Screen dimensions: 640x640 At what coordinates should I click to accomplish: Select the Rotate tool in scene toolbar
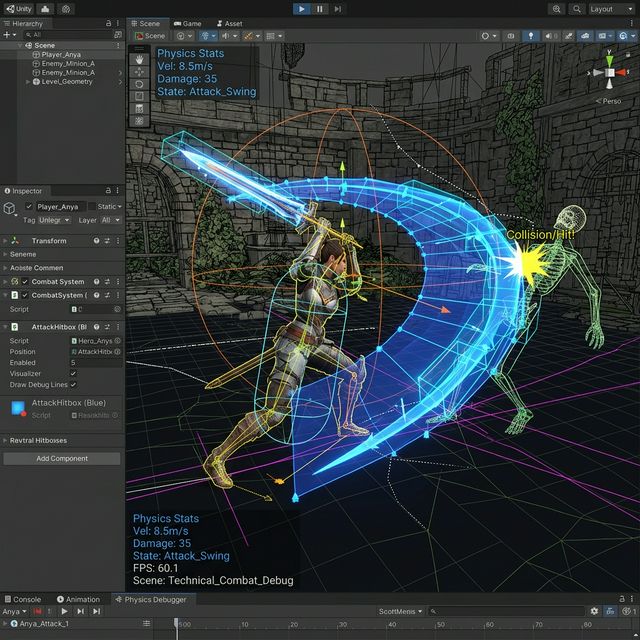pyautogui.click(x=139, y=83)
